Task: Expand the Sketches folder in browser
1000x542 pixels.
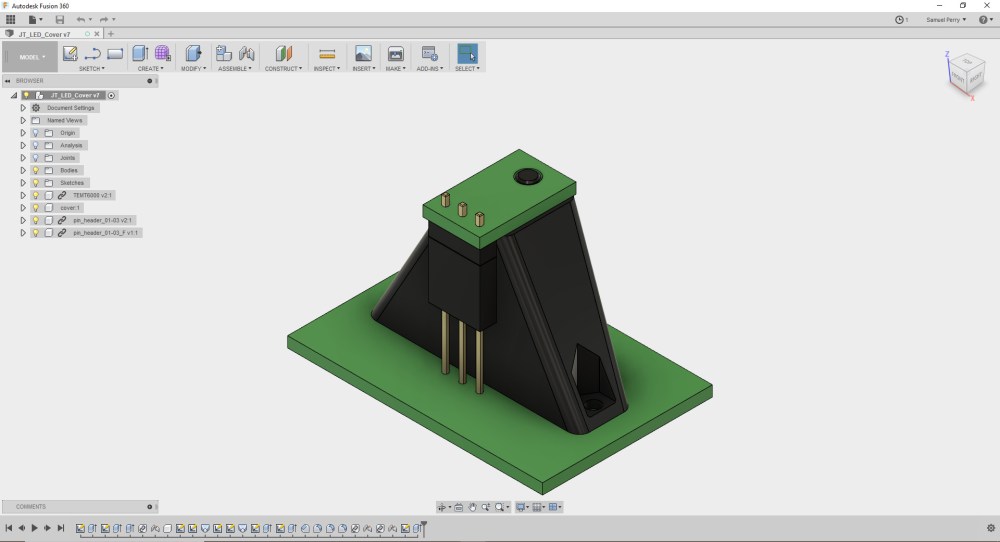Action: 23,183
